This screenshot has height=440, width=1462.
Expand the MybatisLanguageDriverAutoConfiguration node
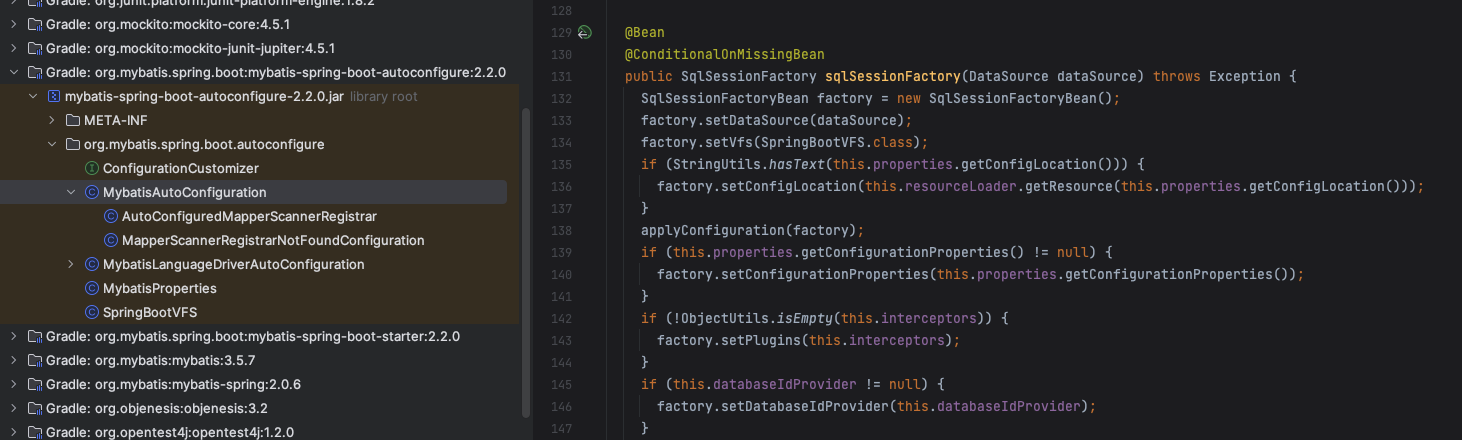point(71,264)
